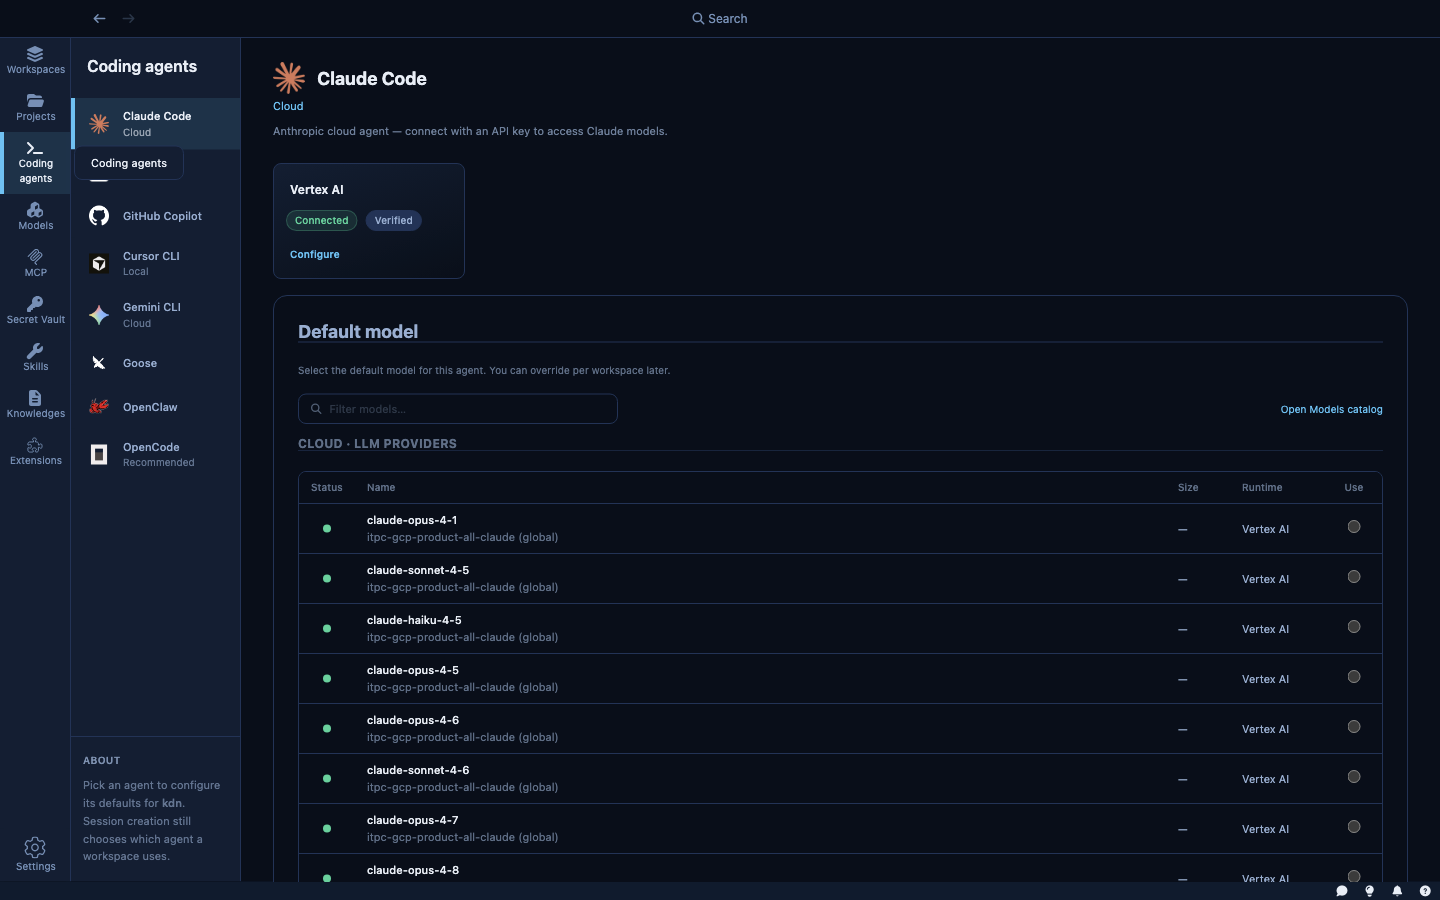
Task: Click Configure on the Vertex AI card
Action: [x=315, y=255]
